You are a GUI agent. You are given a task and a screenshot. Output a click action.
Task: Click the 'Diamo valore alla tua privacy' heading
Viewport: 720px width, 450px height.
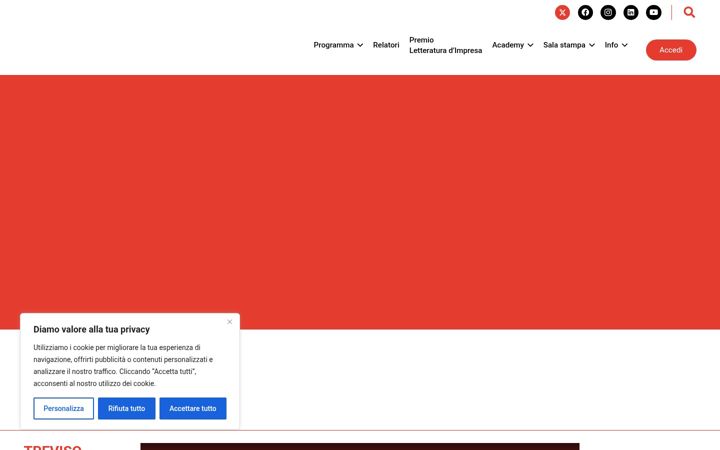coord(91,330)
